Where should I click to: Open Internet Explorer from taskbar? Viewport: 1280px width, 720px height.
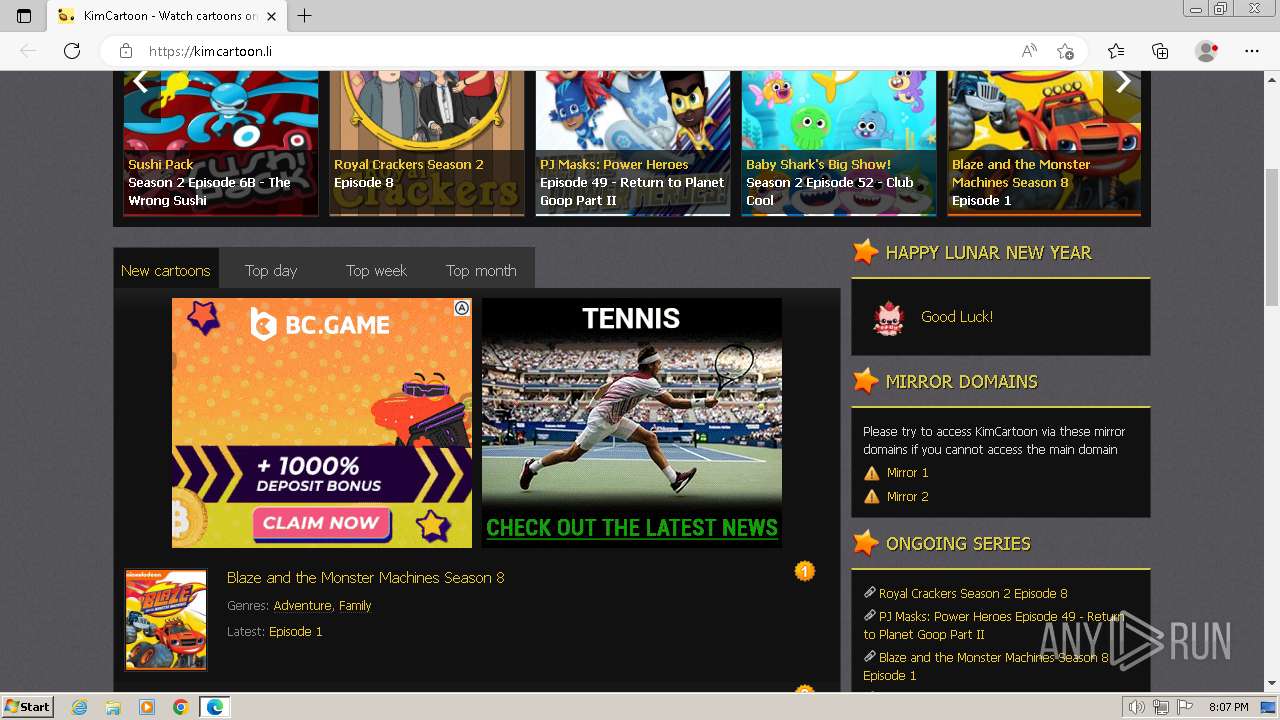(x=80, y=707)
